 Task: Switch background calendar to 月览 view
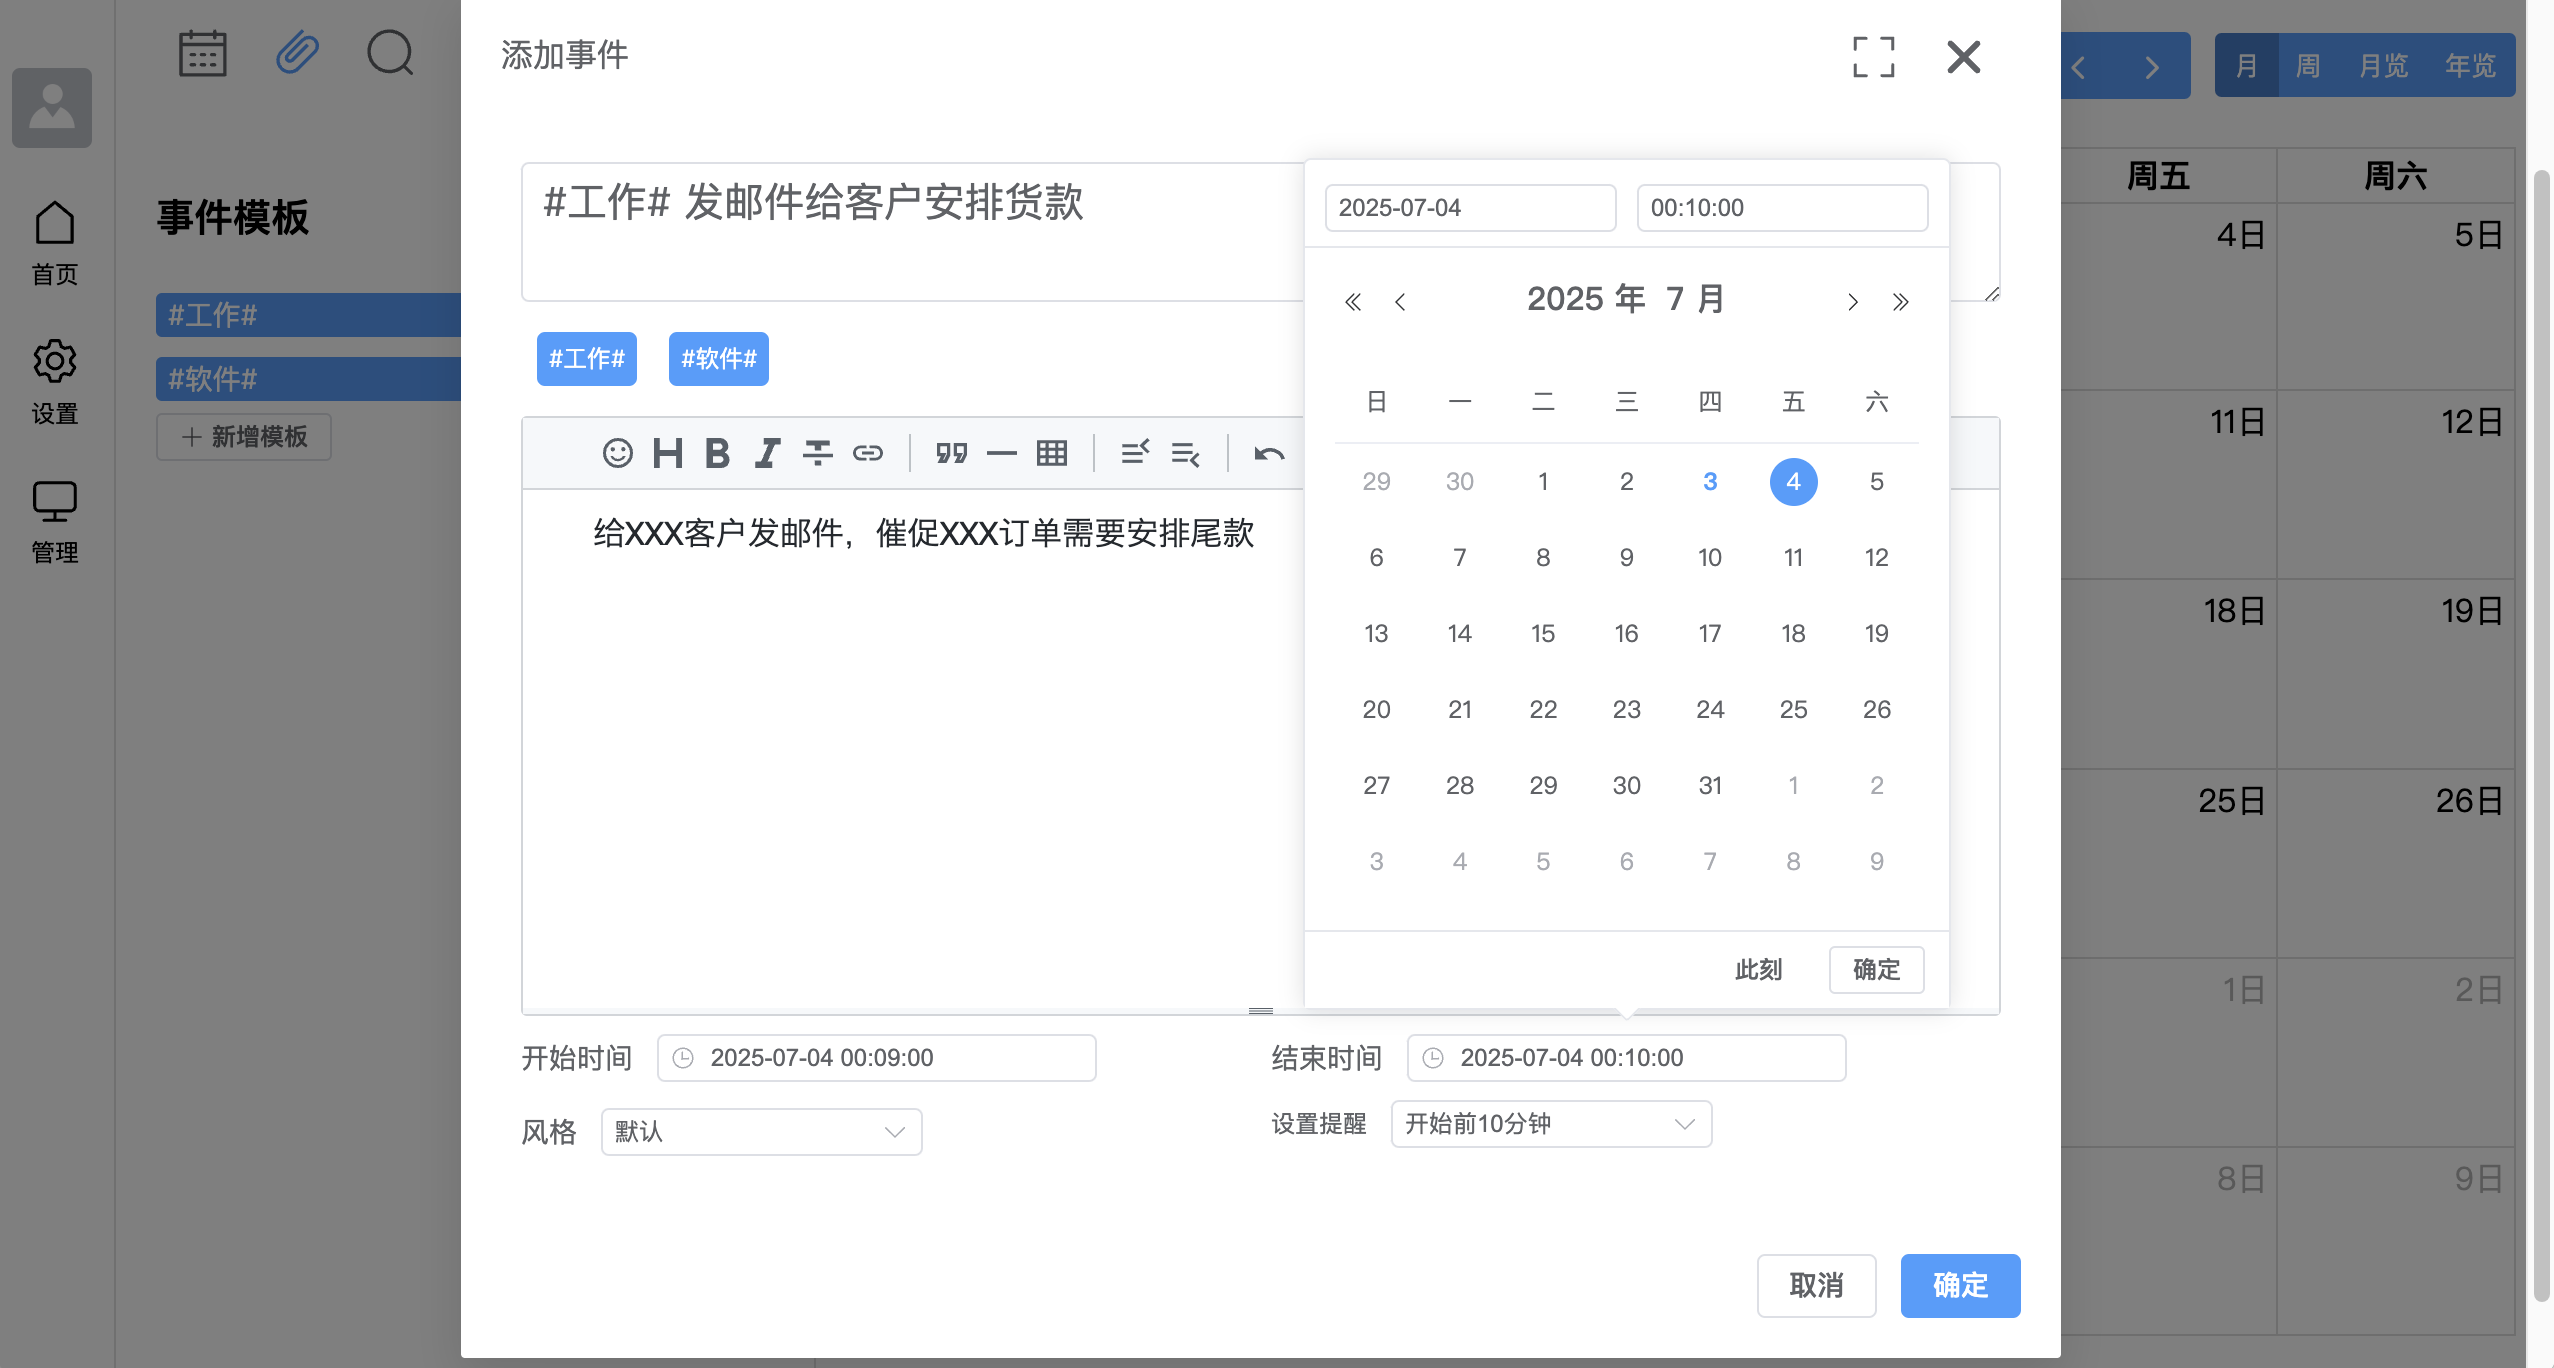click(x=2383, y=66)
